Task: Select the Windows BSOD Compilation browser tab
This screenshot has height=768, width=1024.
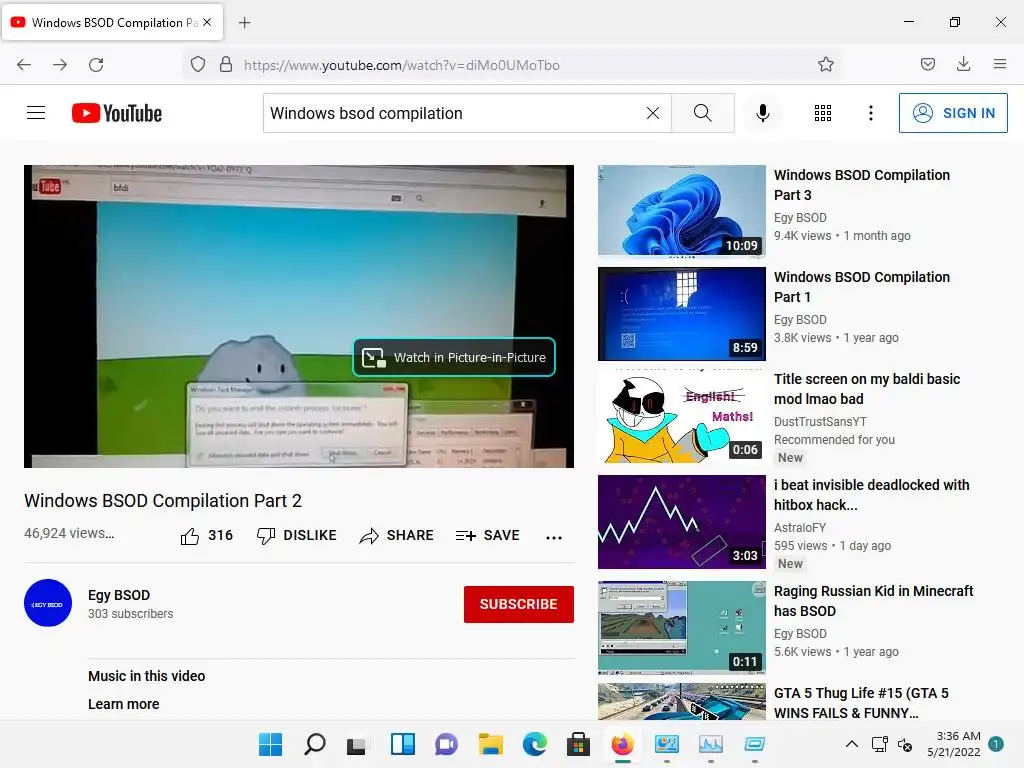Action: 112,22
